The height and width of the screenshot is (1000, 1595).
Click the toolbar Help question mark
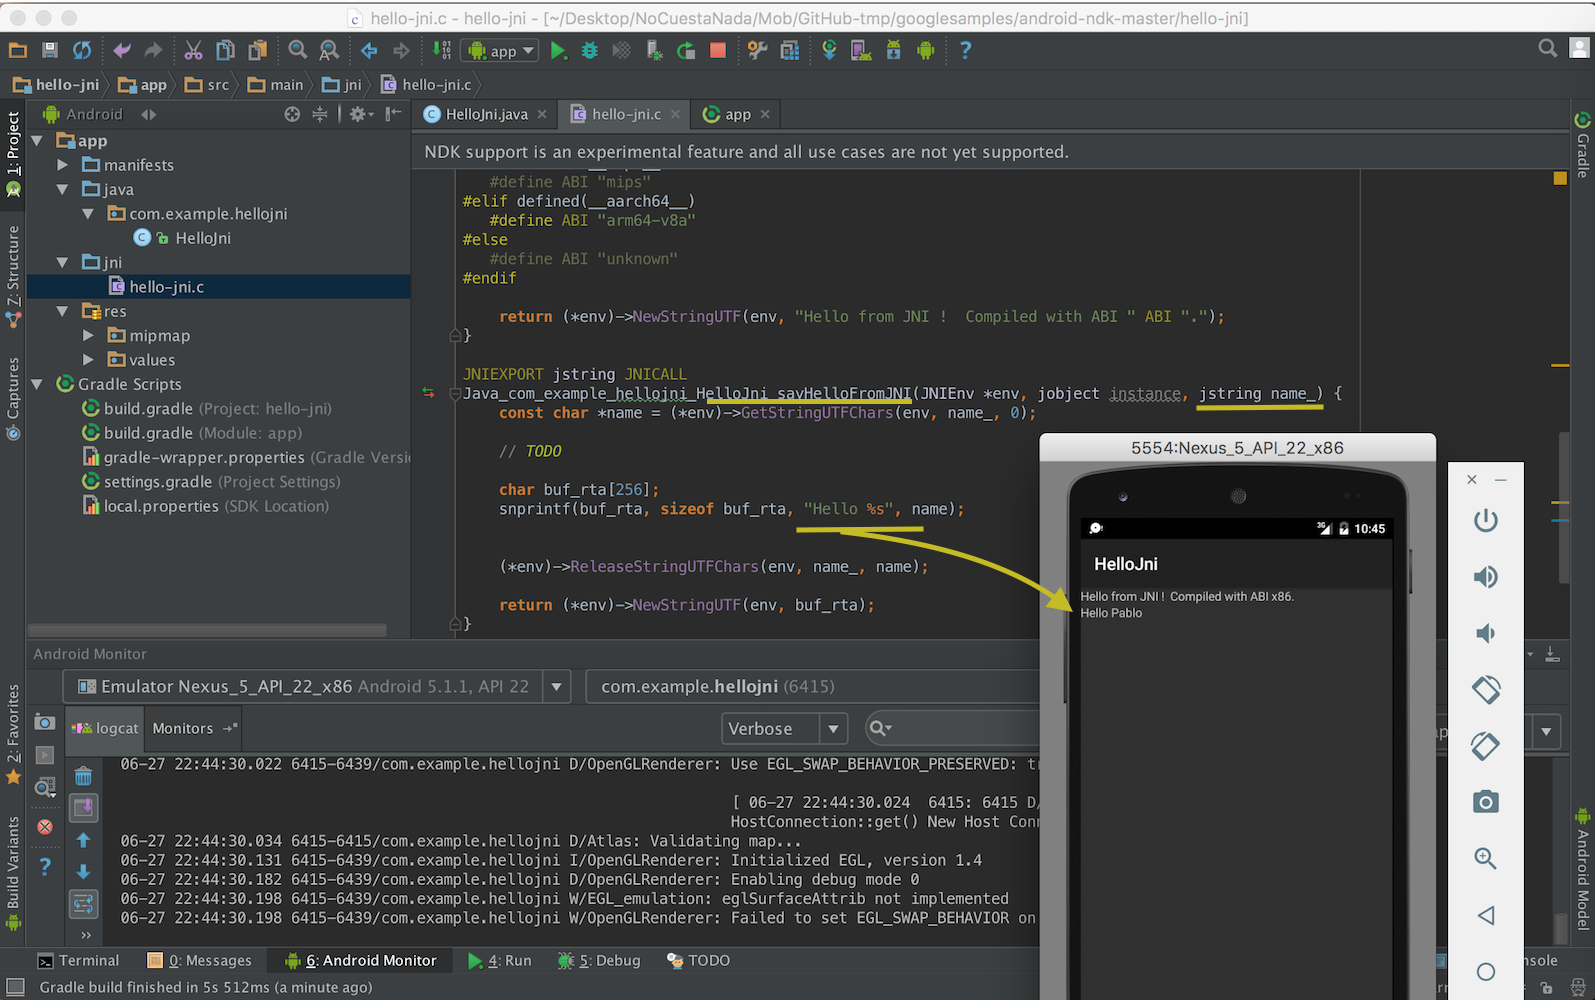965,50
